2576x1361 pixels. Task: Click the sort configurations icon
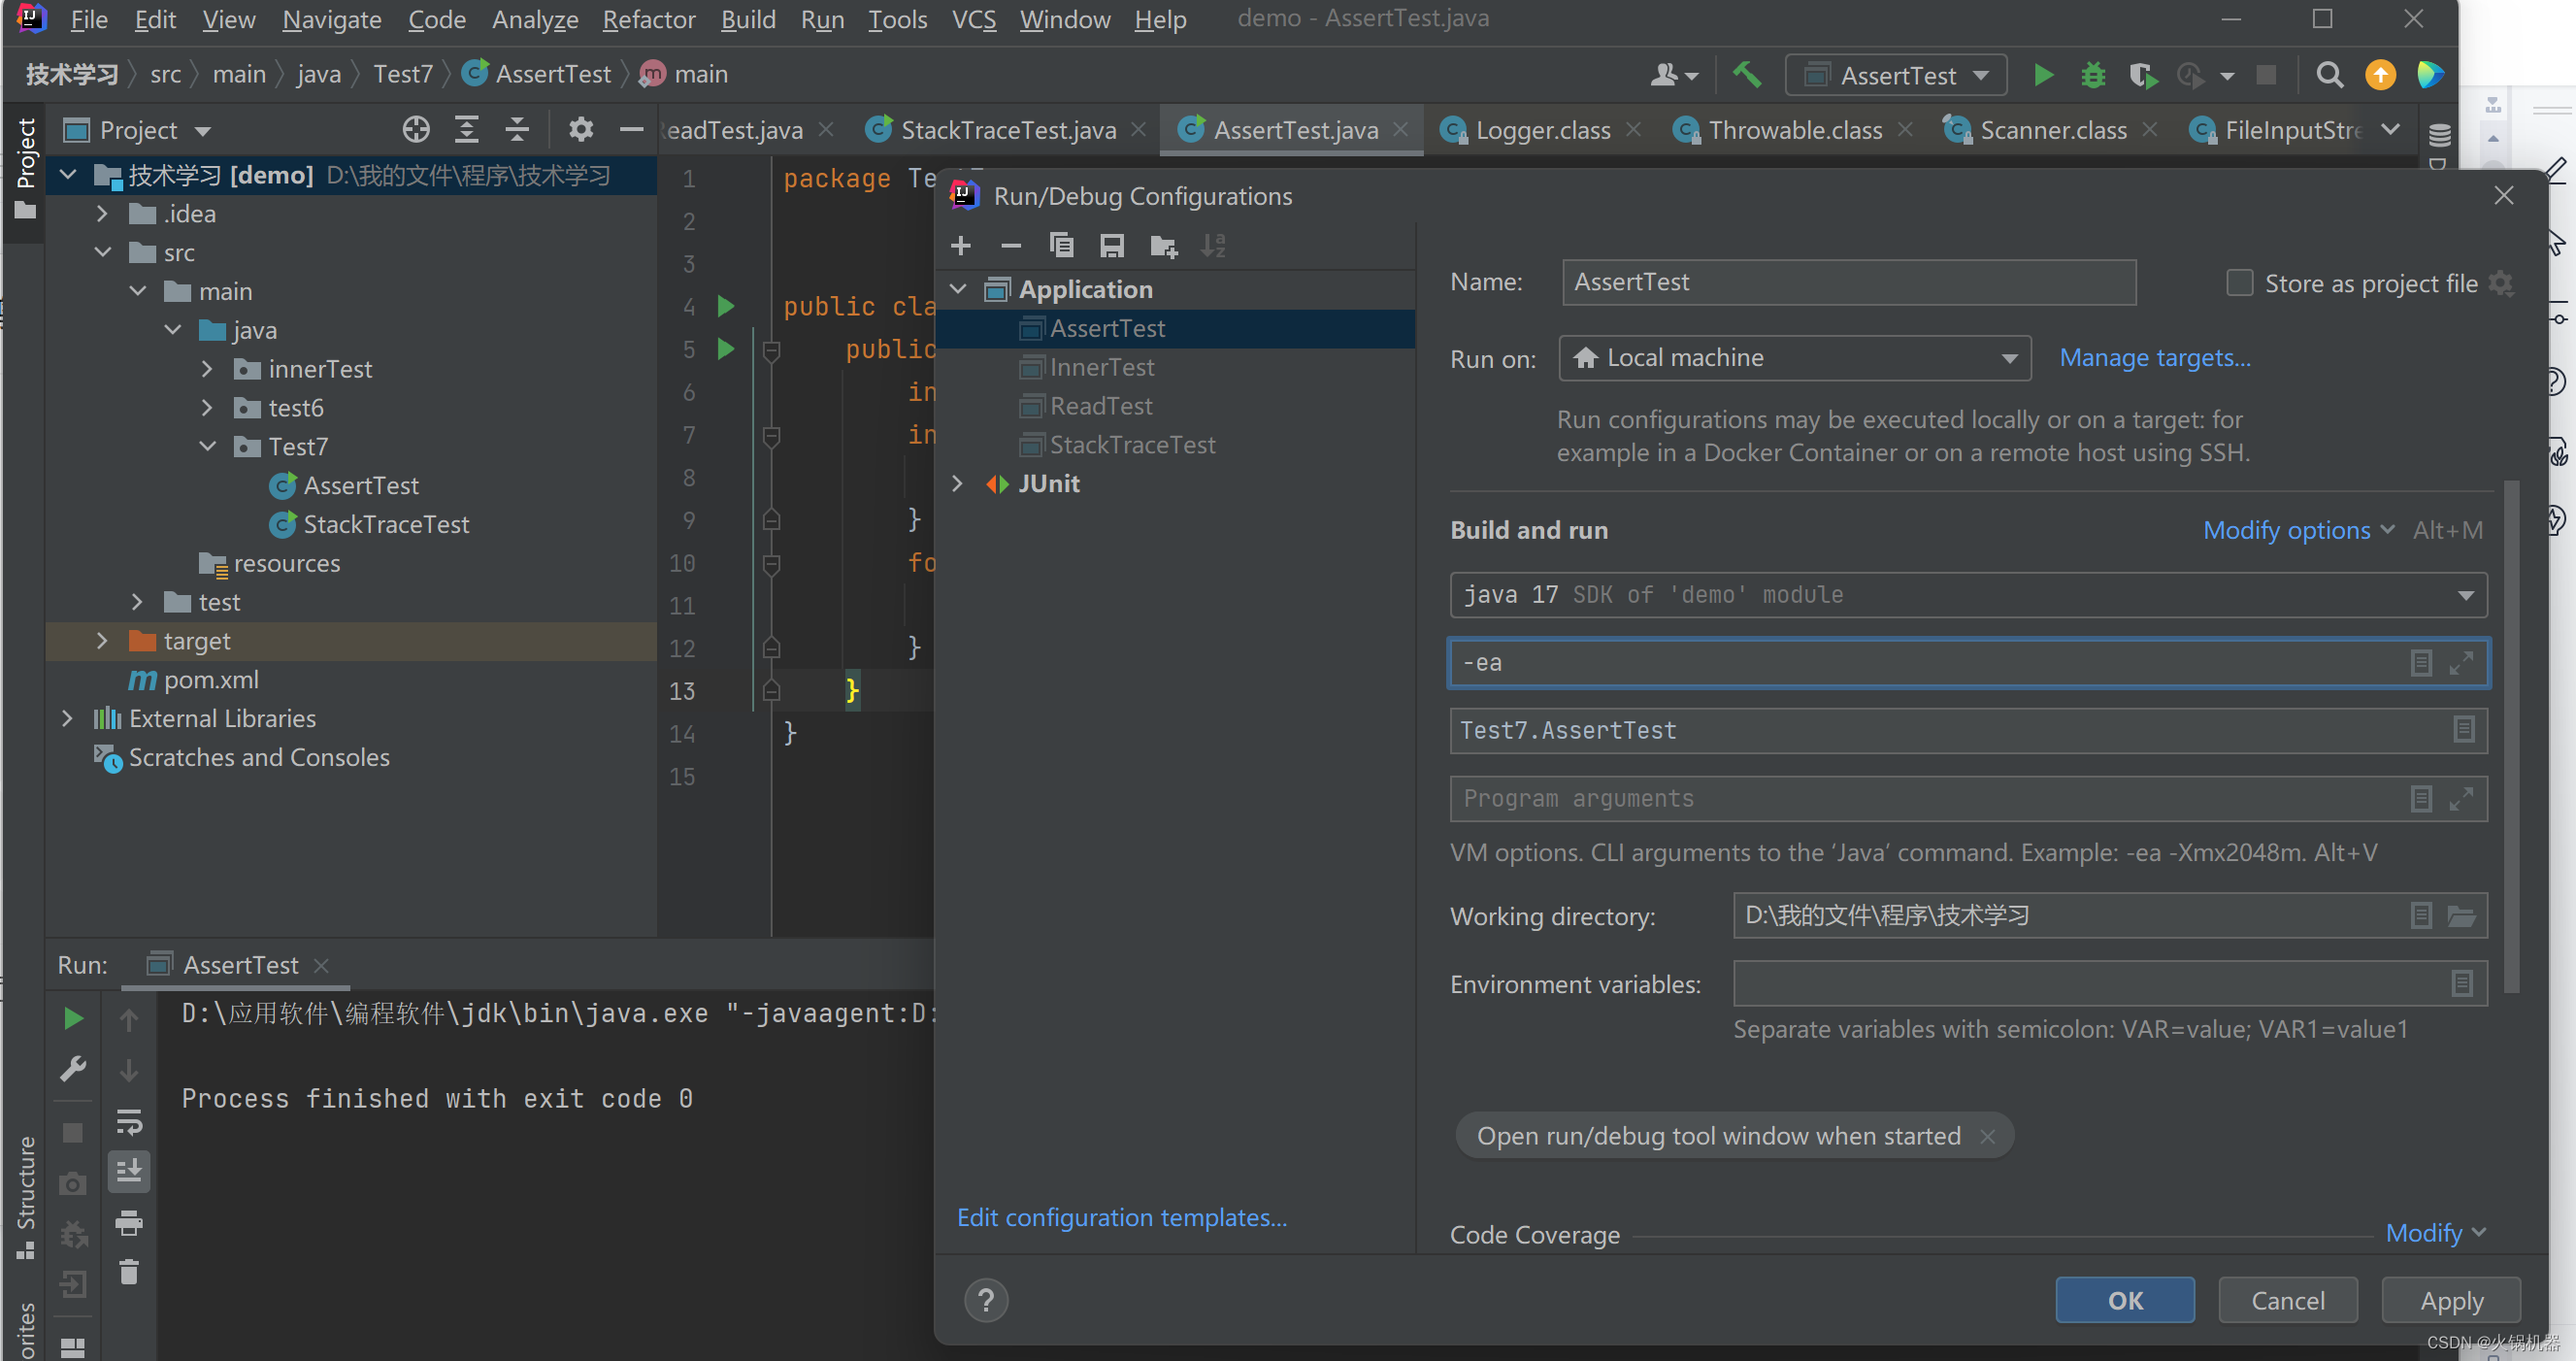[x=1213, y=247]
